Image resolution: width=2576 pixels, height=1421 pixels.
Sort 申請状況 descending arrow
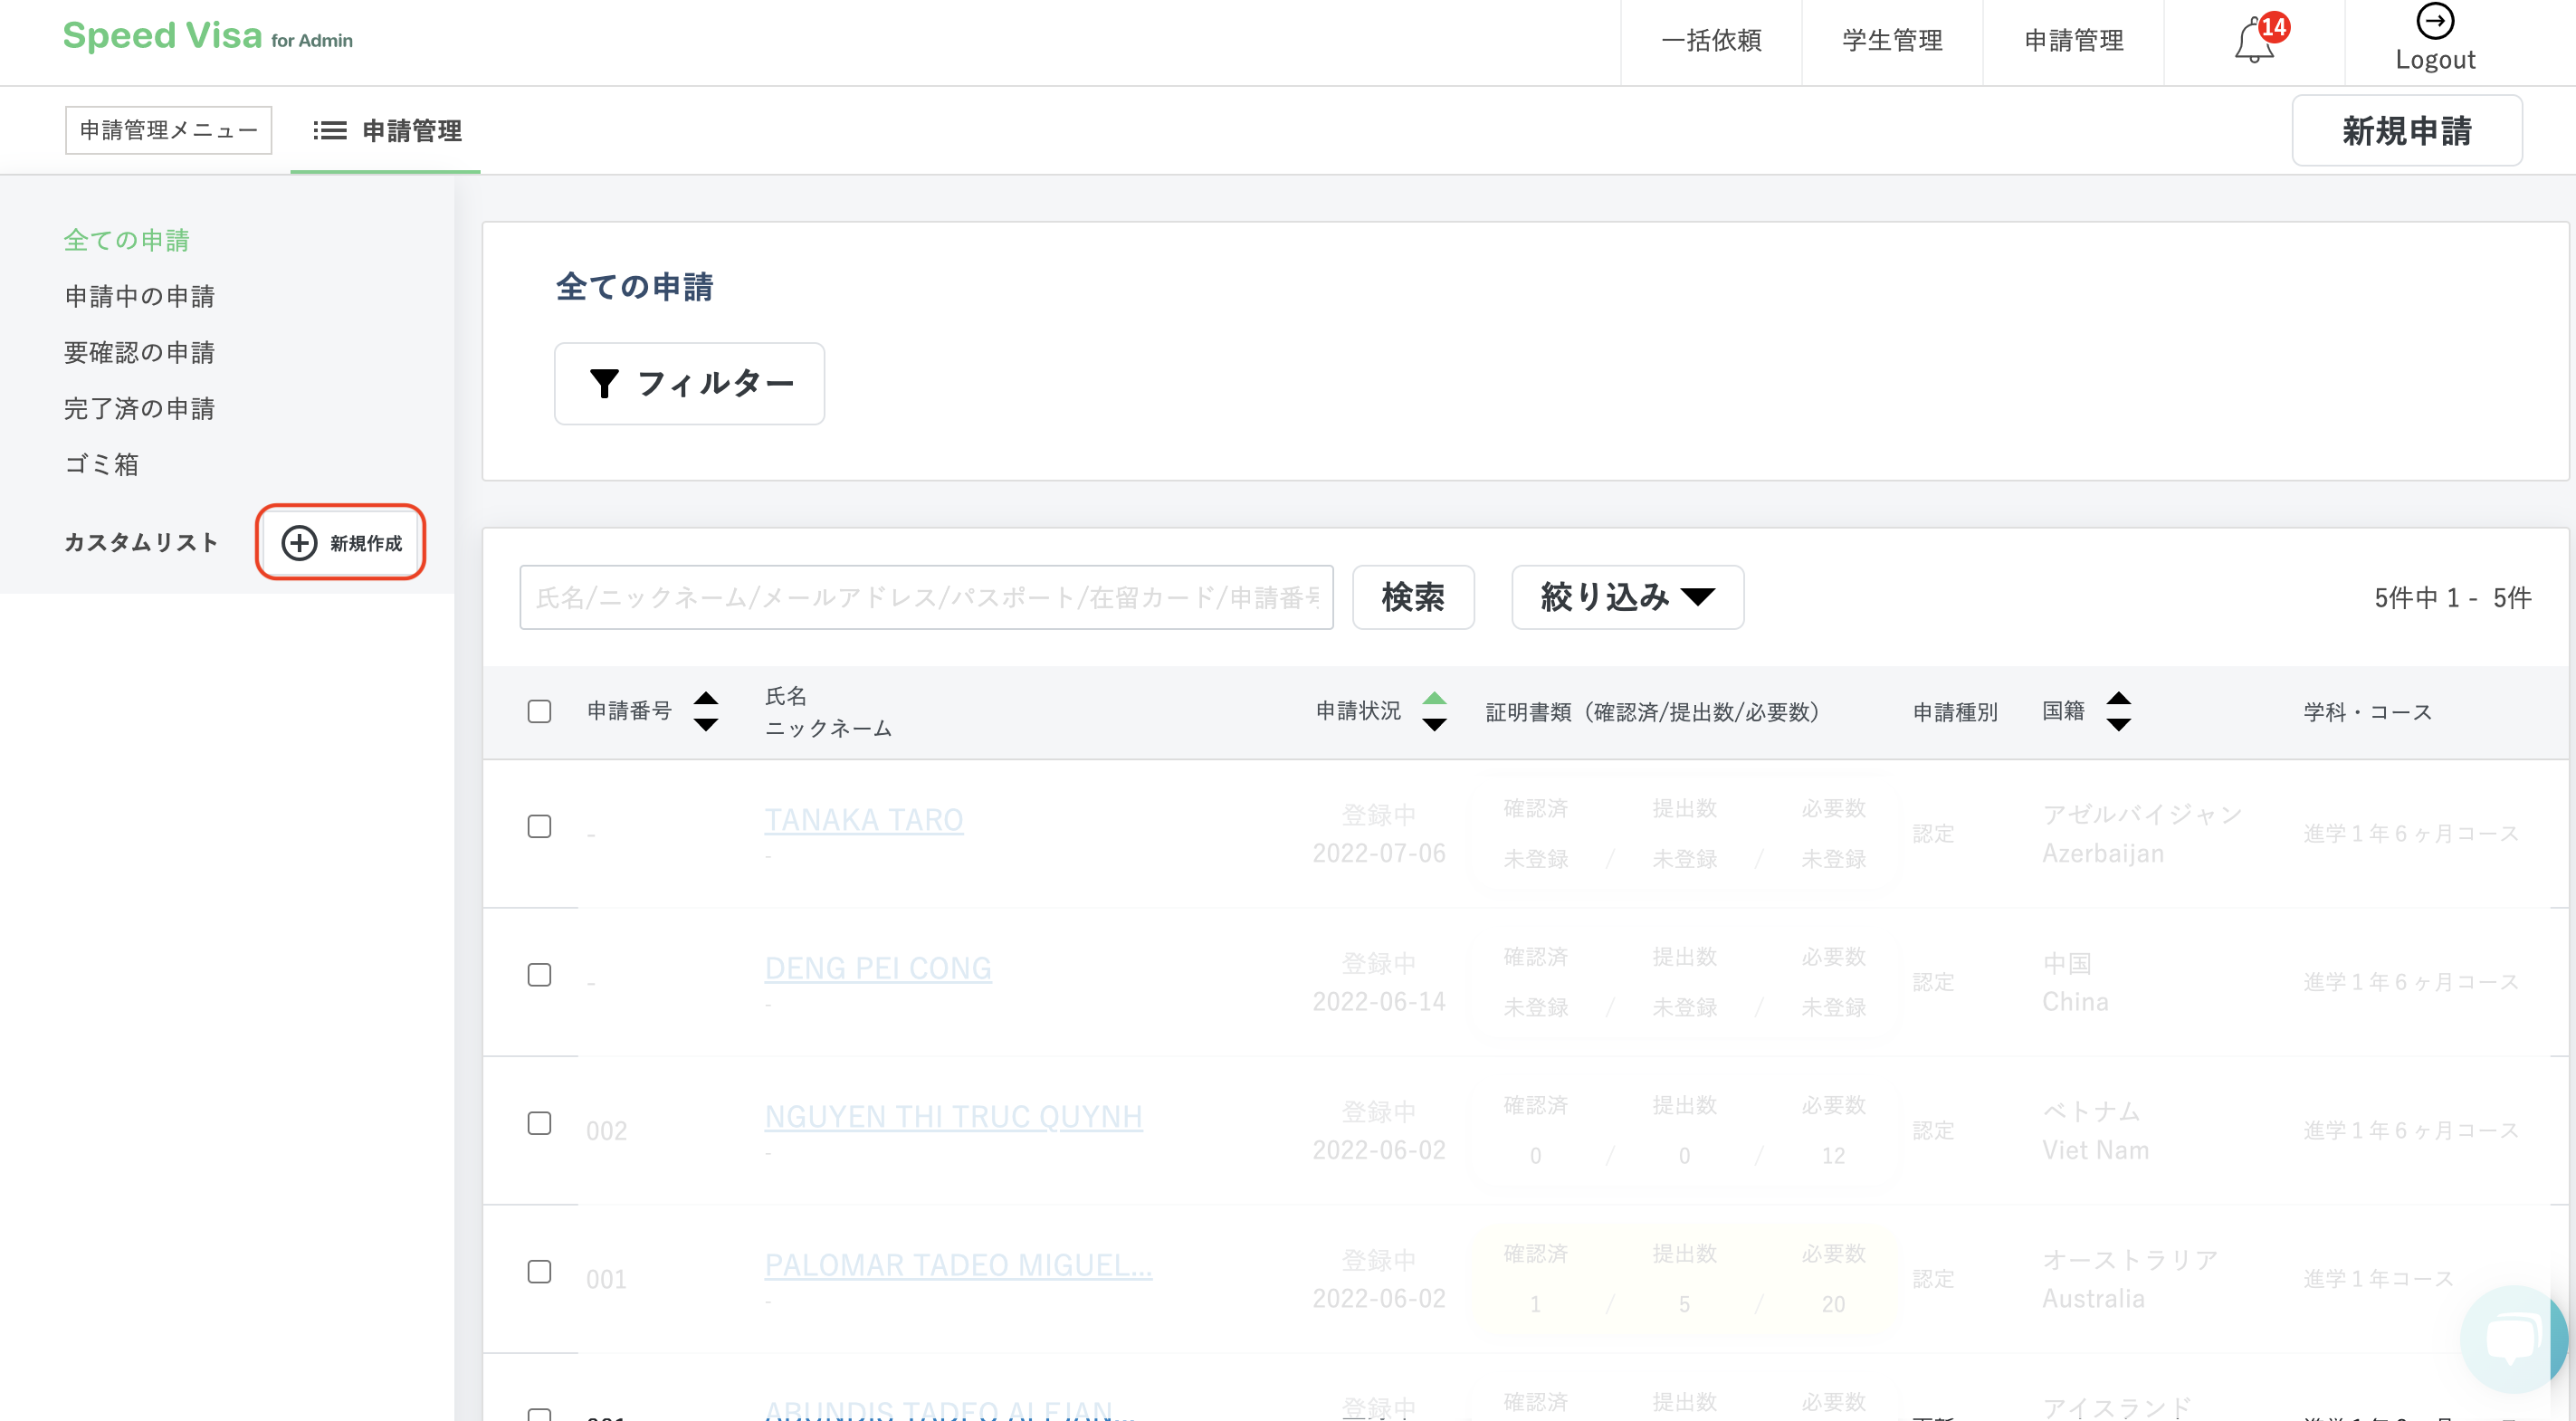click(1434, 724)
